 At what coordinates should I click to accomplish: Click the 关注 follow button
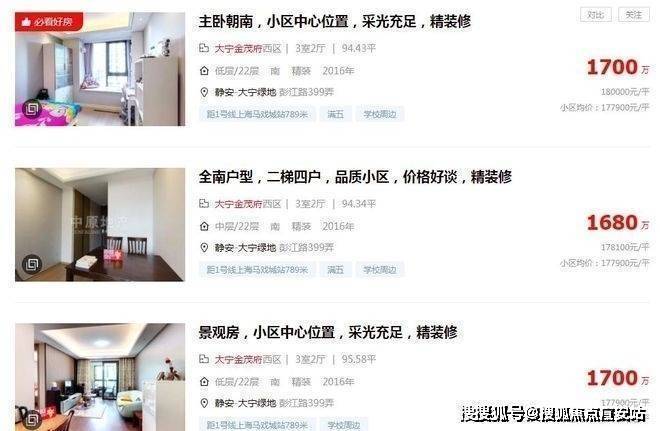click(633, 15)
